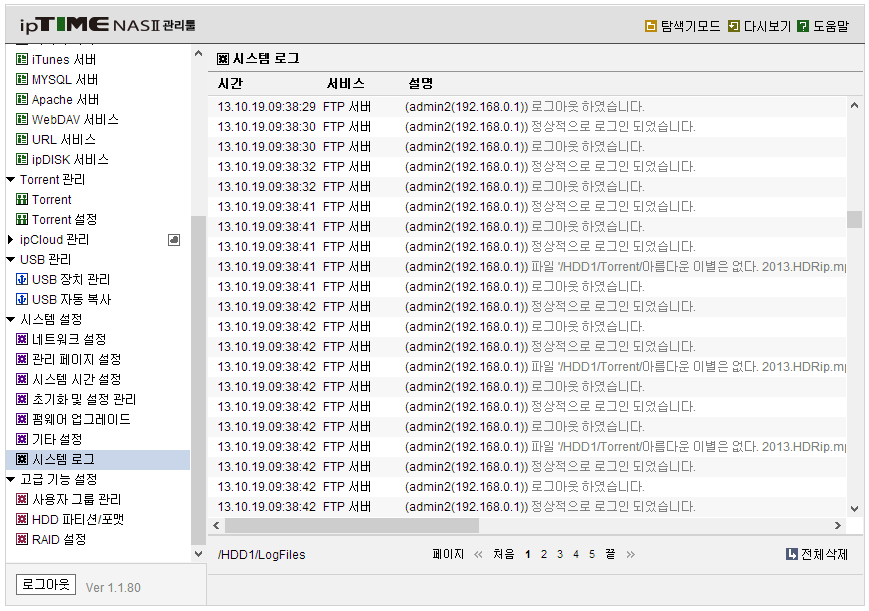Click the Torrent 설정 icon

pos(22,219)
